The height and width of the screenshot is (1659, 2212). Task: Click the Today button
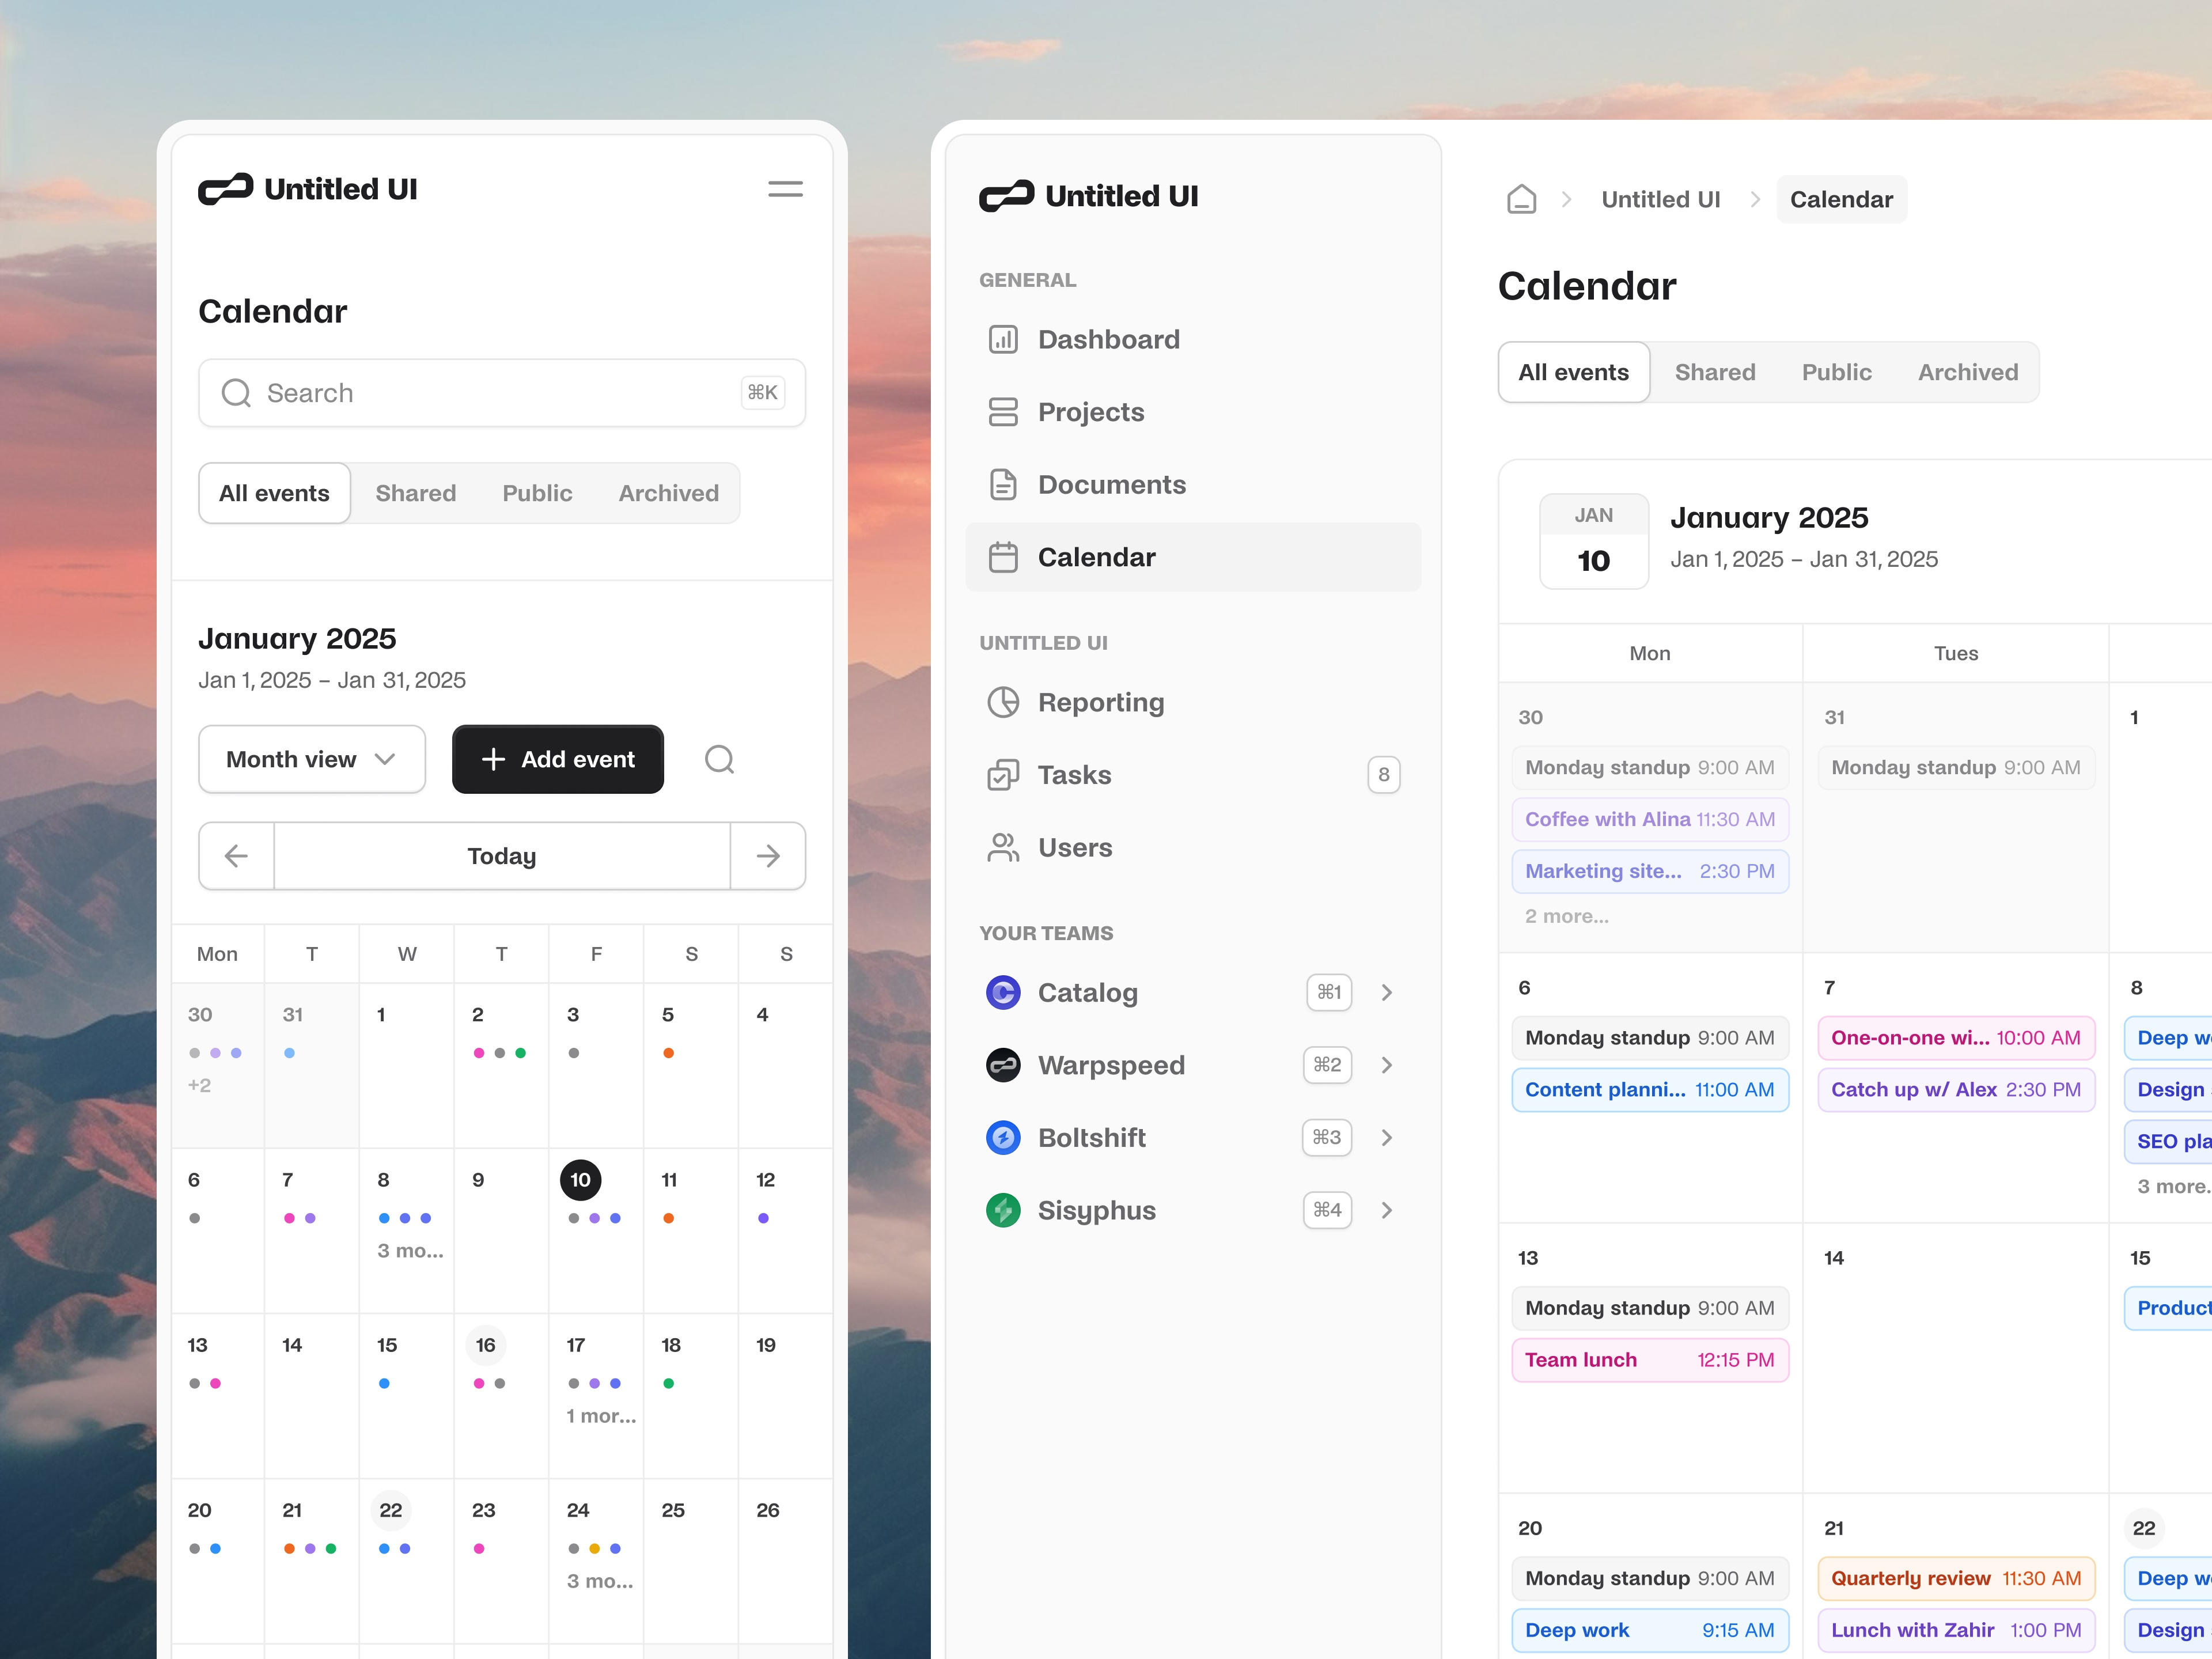[501, 855]
